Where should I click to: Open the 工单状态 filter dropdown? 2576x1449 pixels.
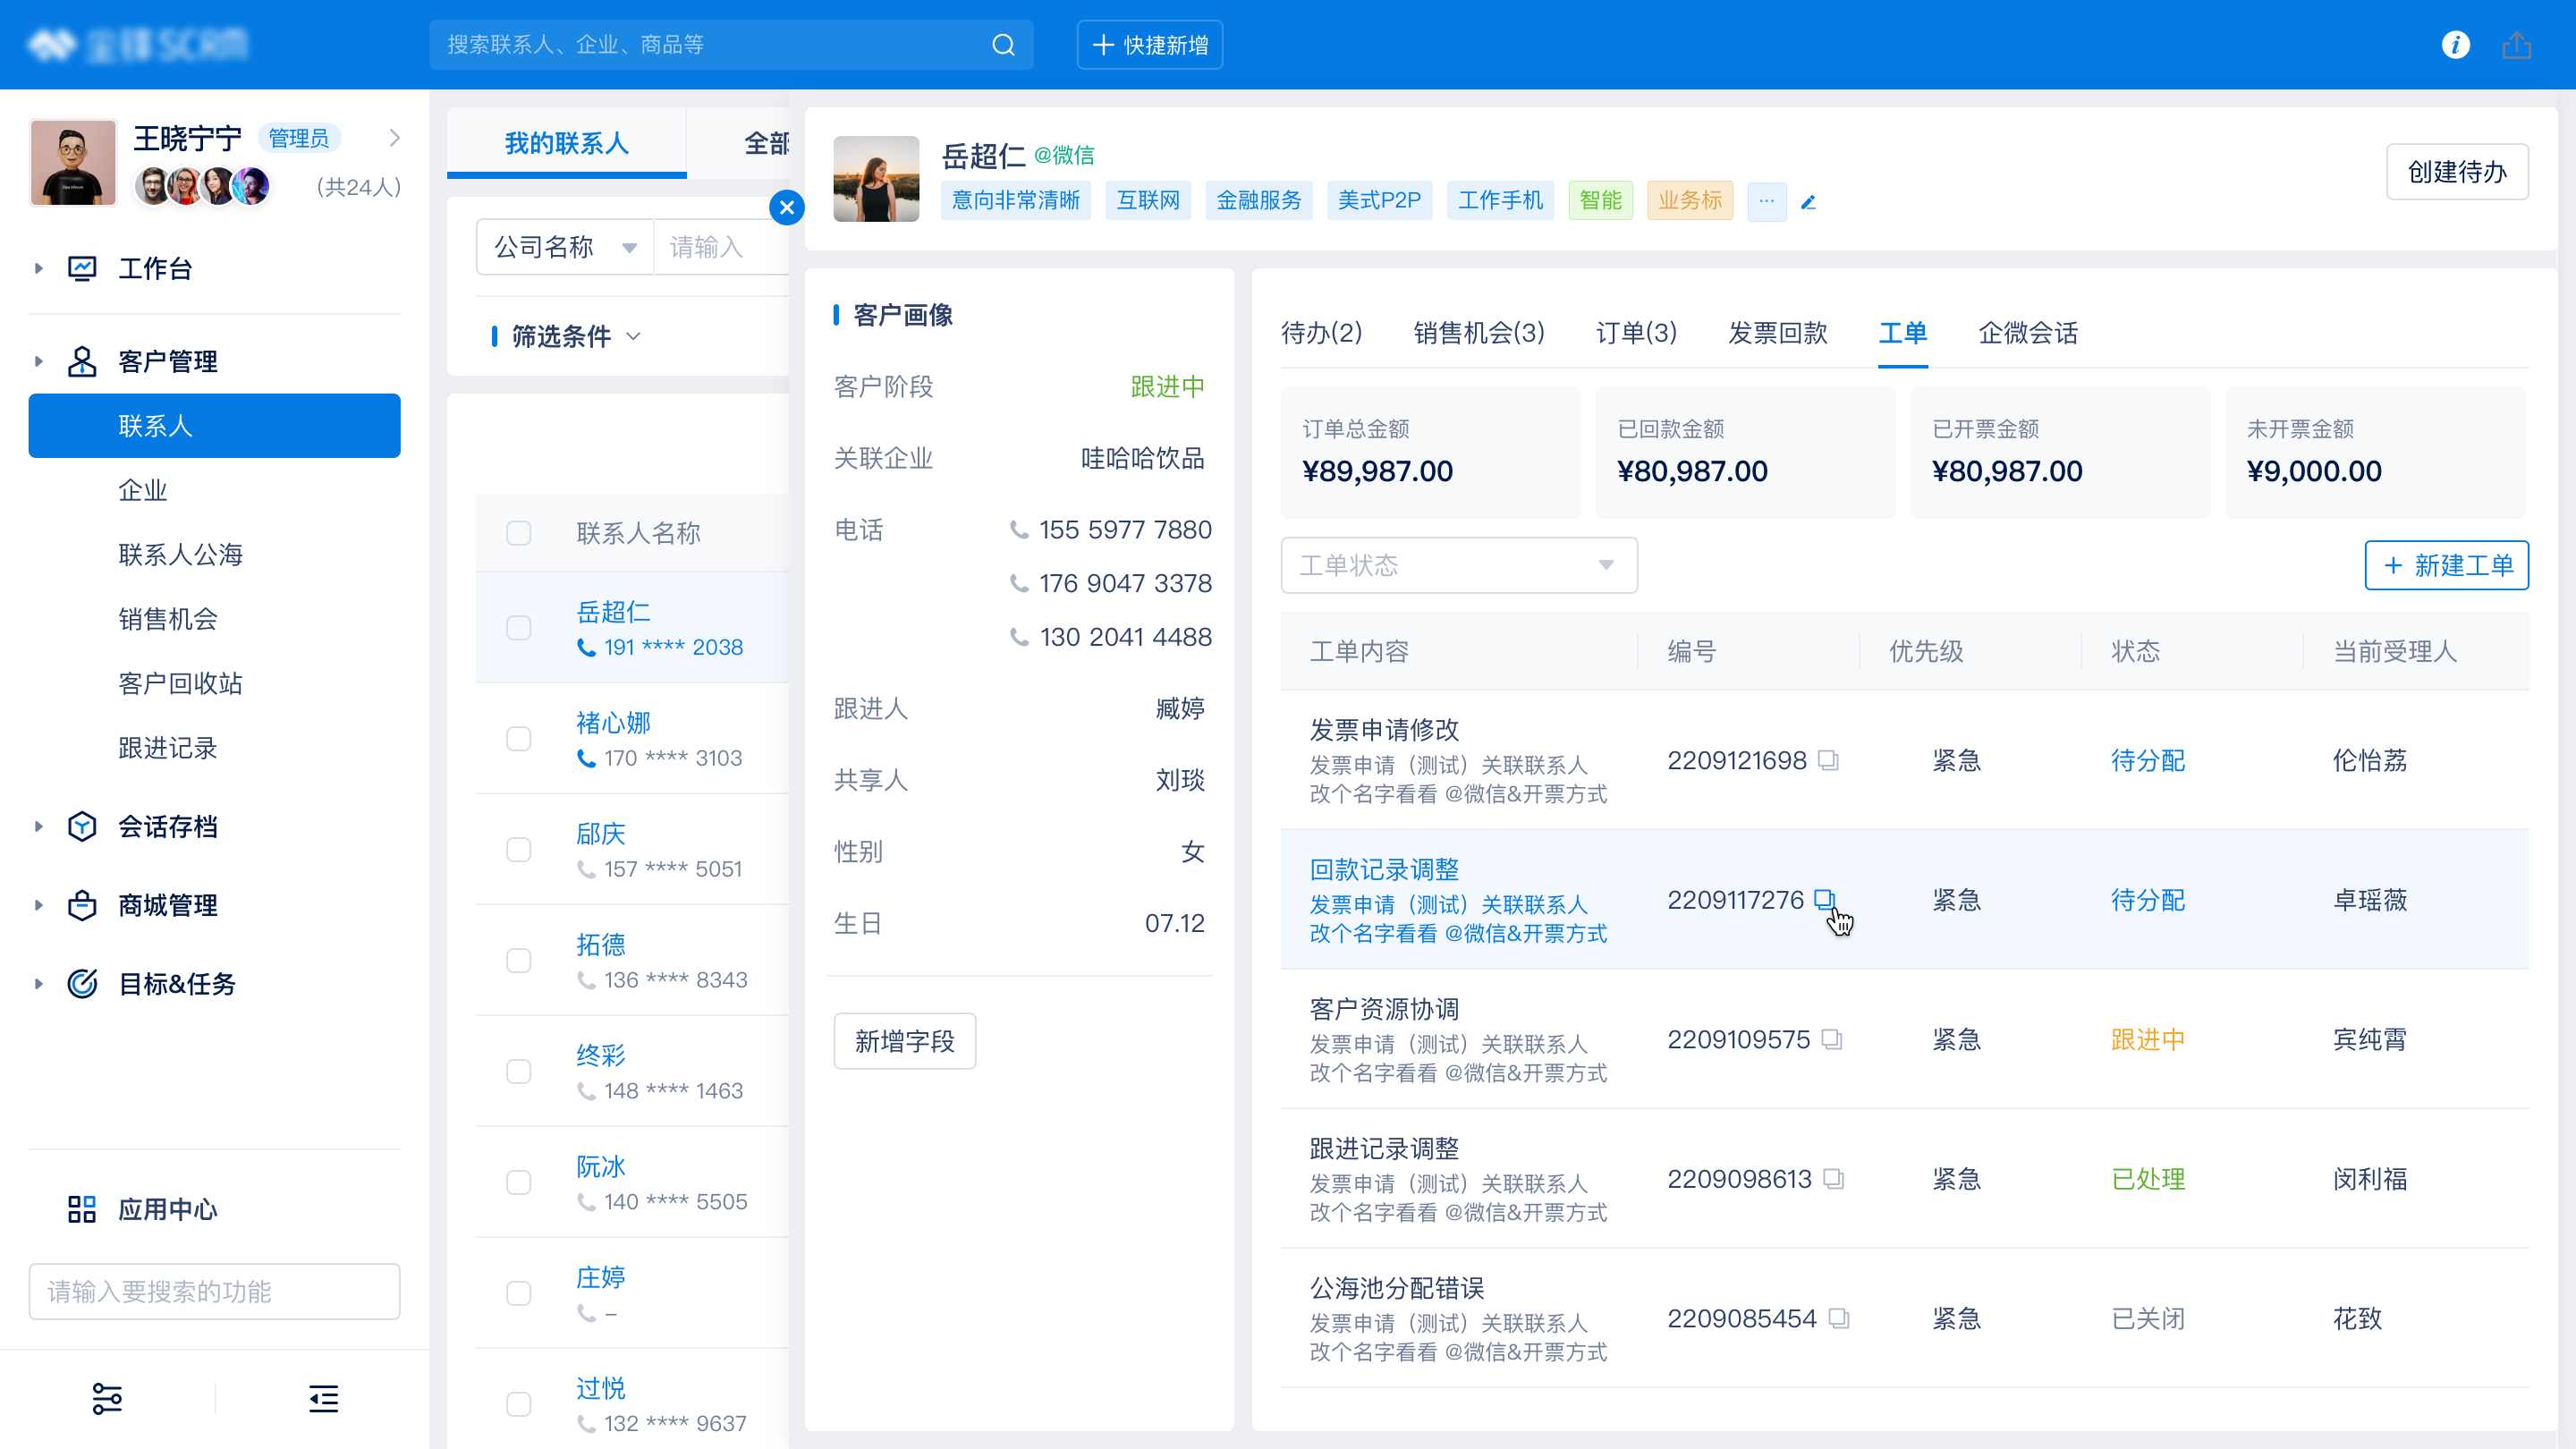click(x=1458, y=565)
